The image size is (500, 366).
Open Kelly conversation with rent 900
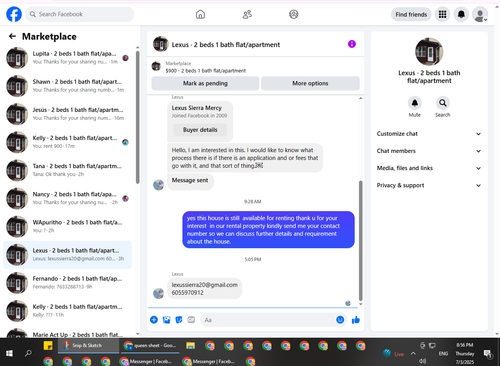[x=67, y=142]
